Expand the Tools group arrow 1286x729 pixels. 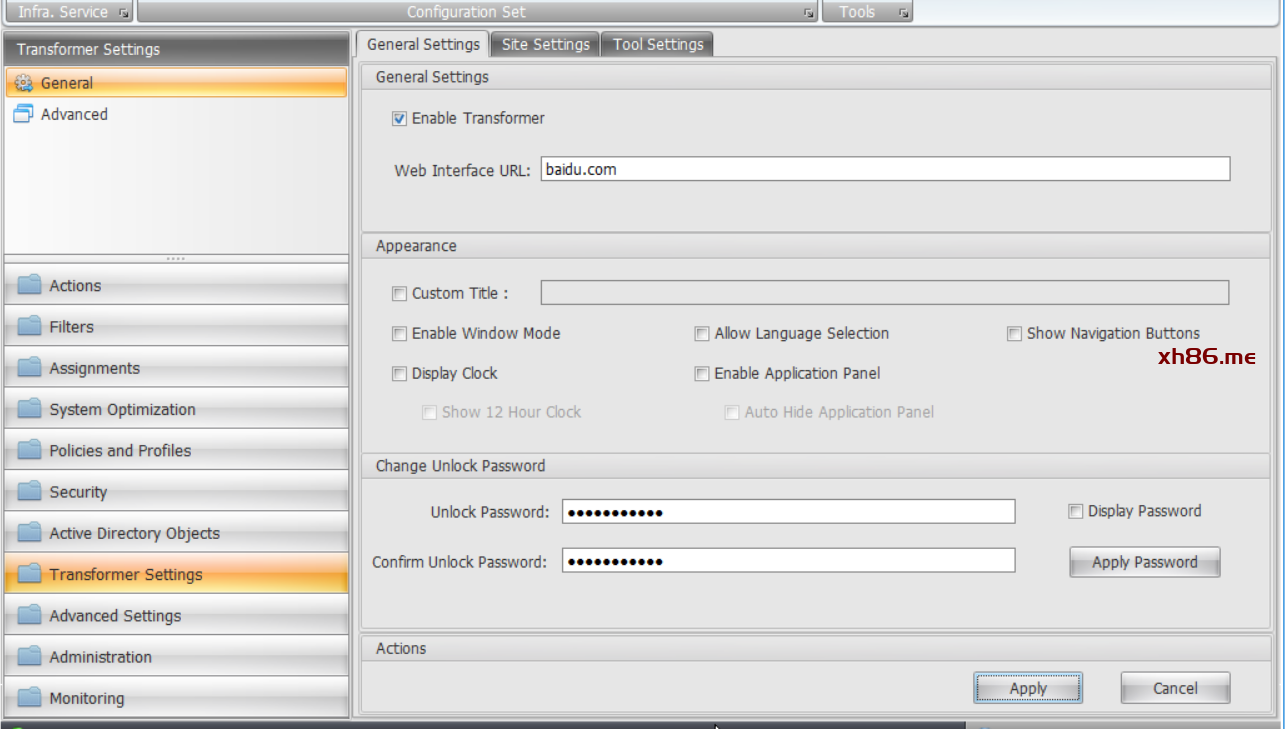pyautogui.click(x=903, y=13)
